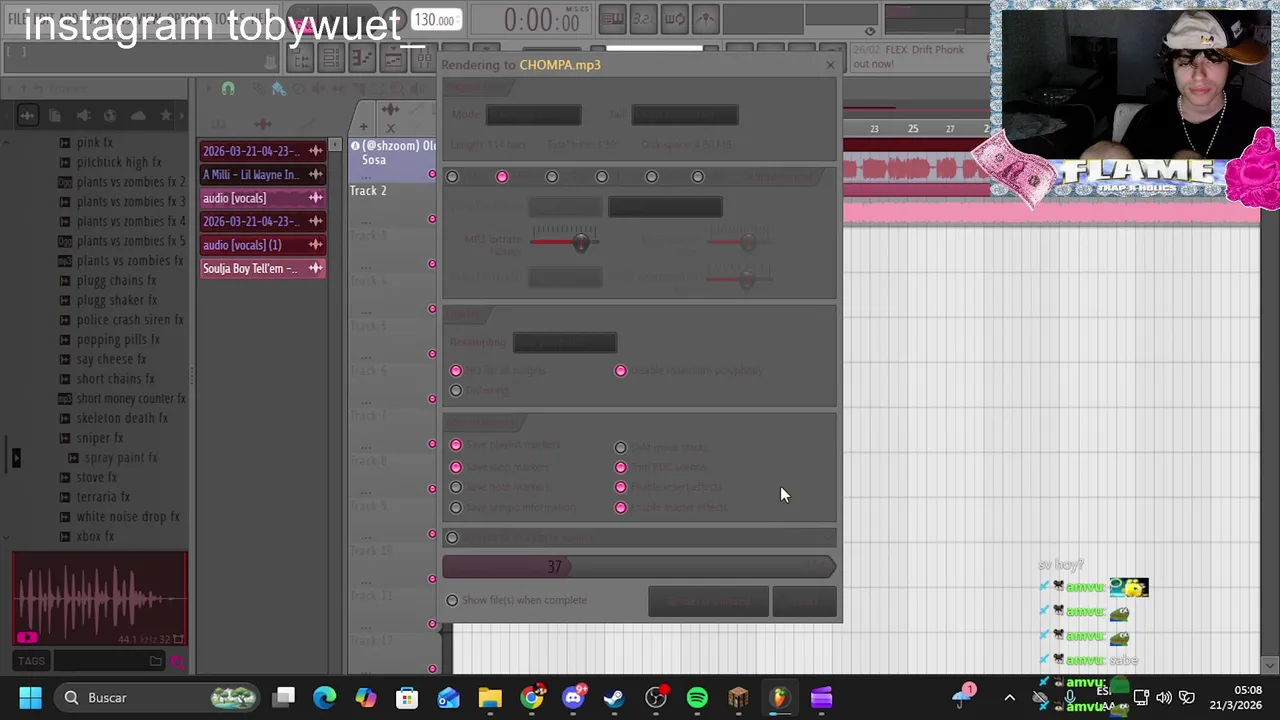
Task: Select 'short money counter fx' in browser
Action: pyautogui.click(x=131, y=399)
